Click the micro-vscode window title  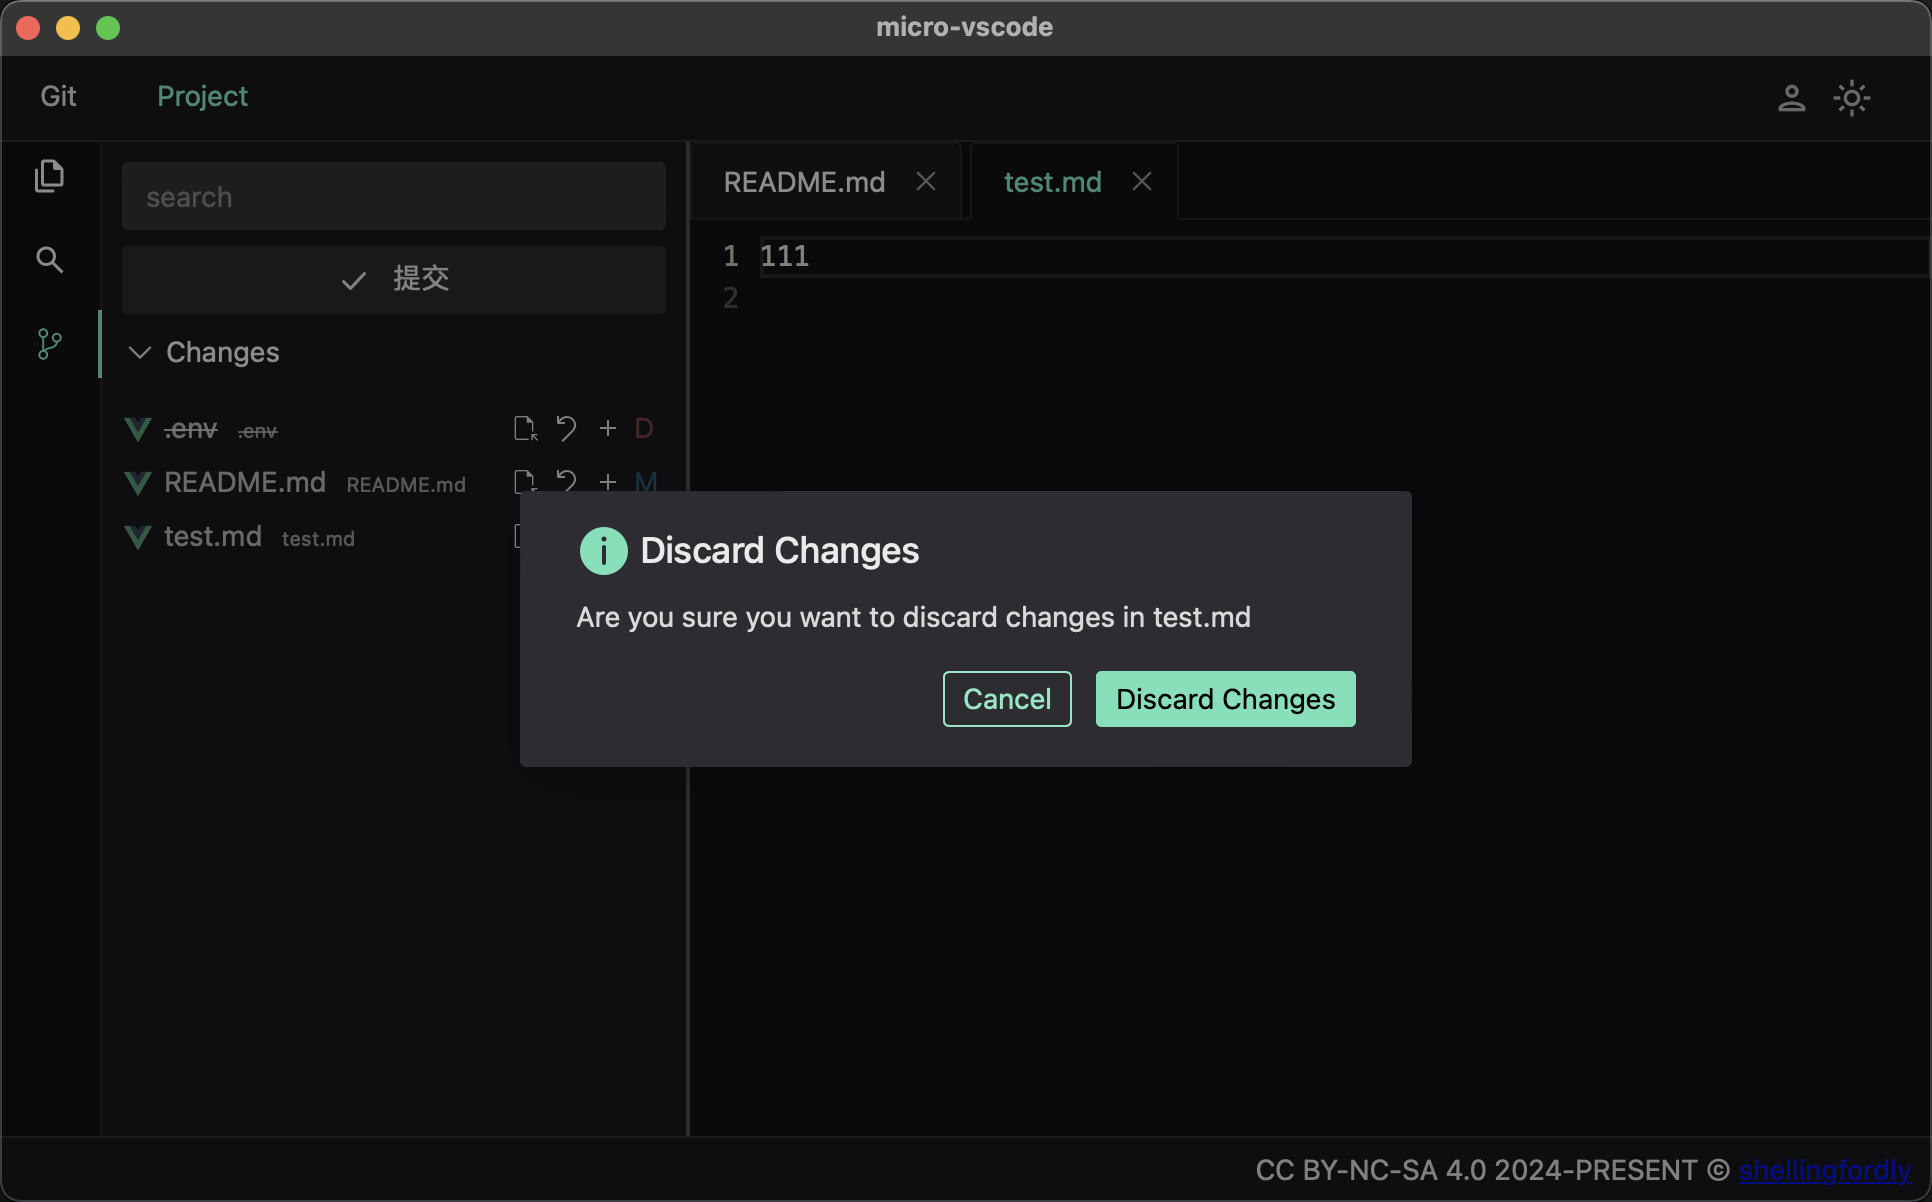click(x=964, y=27)
